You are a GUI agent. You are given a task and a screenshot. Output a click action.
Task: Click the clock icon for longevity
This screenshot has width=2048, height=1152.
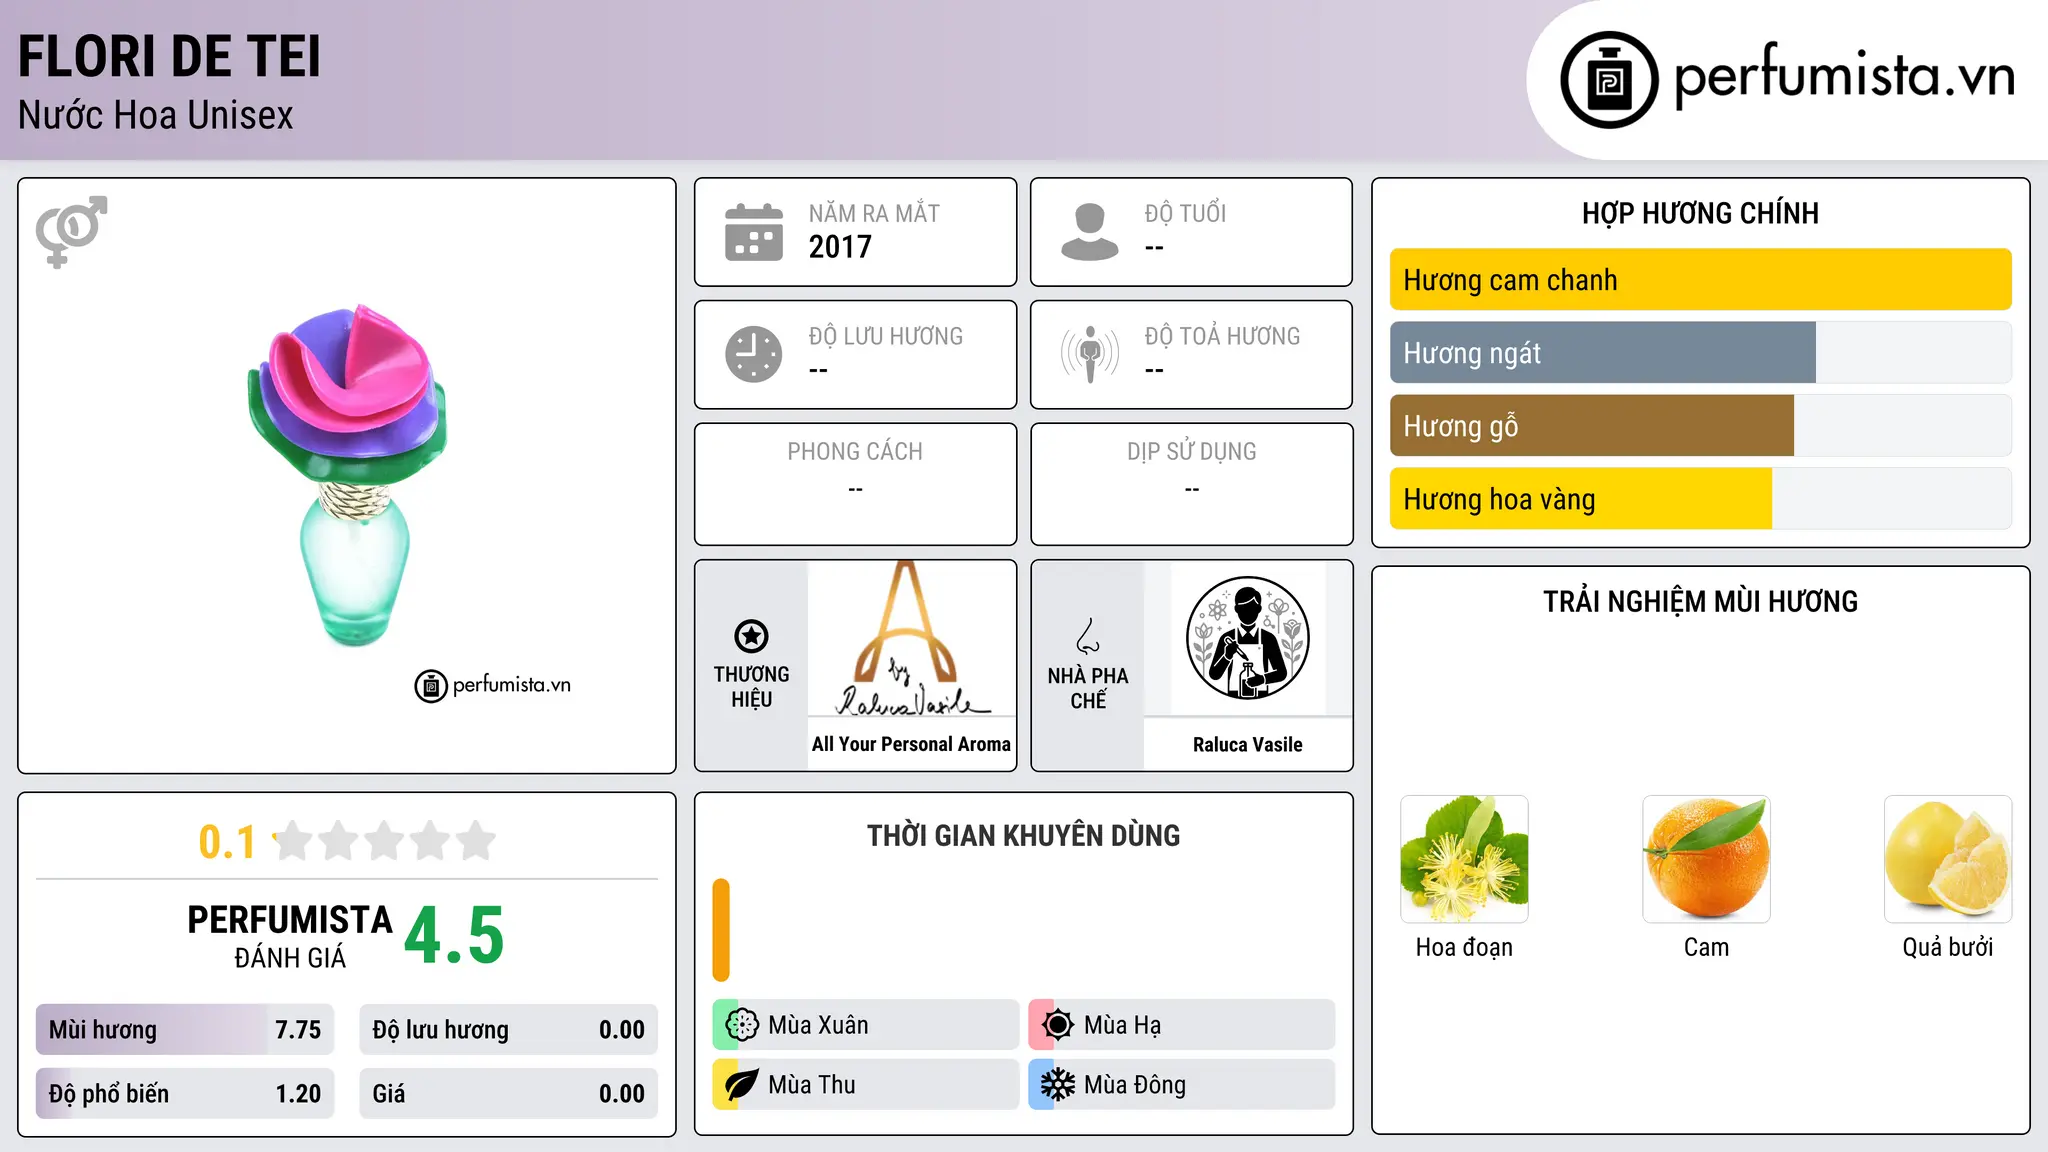(754, 354)
